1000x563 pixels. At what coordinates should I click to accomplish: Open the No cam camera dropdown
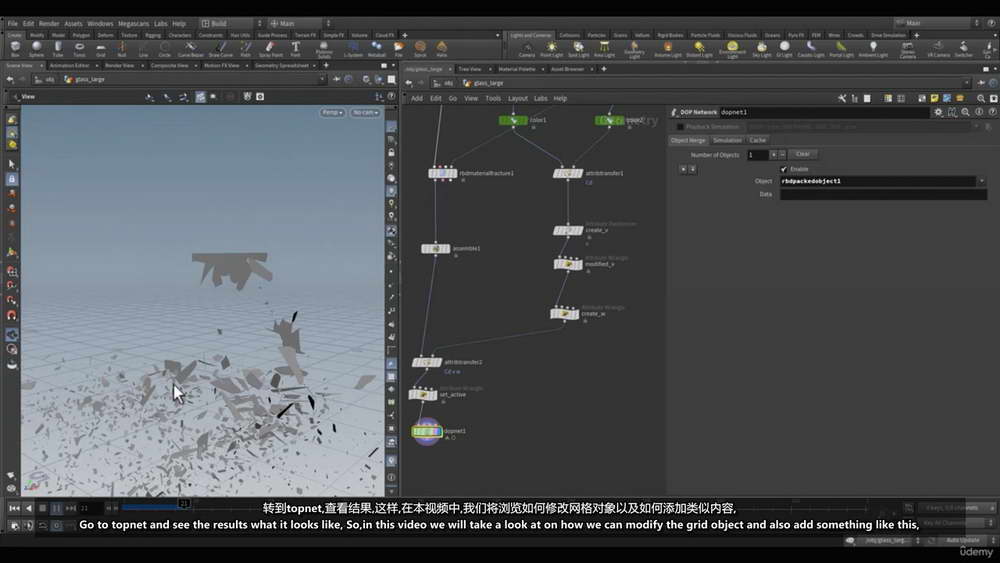click(365, 112)
